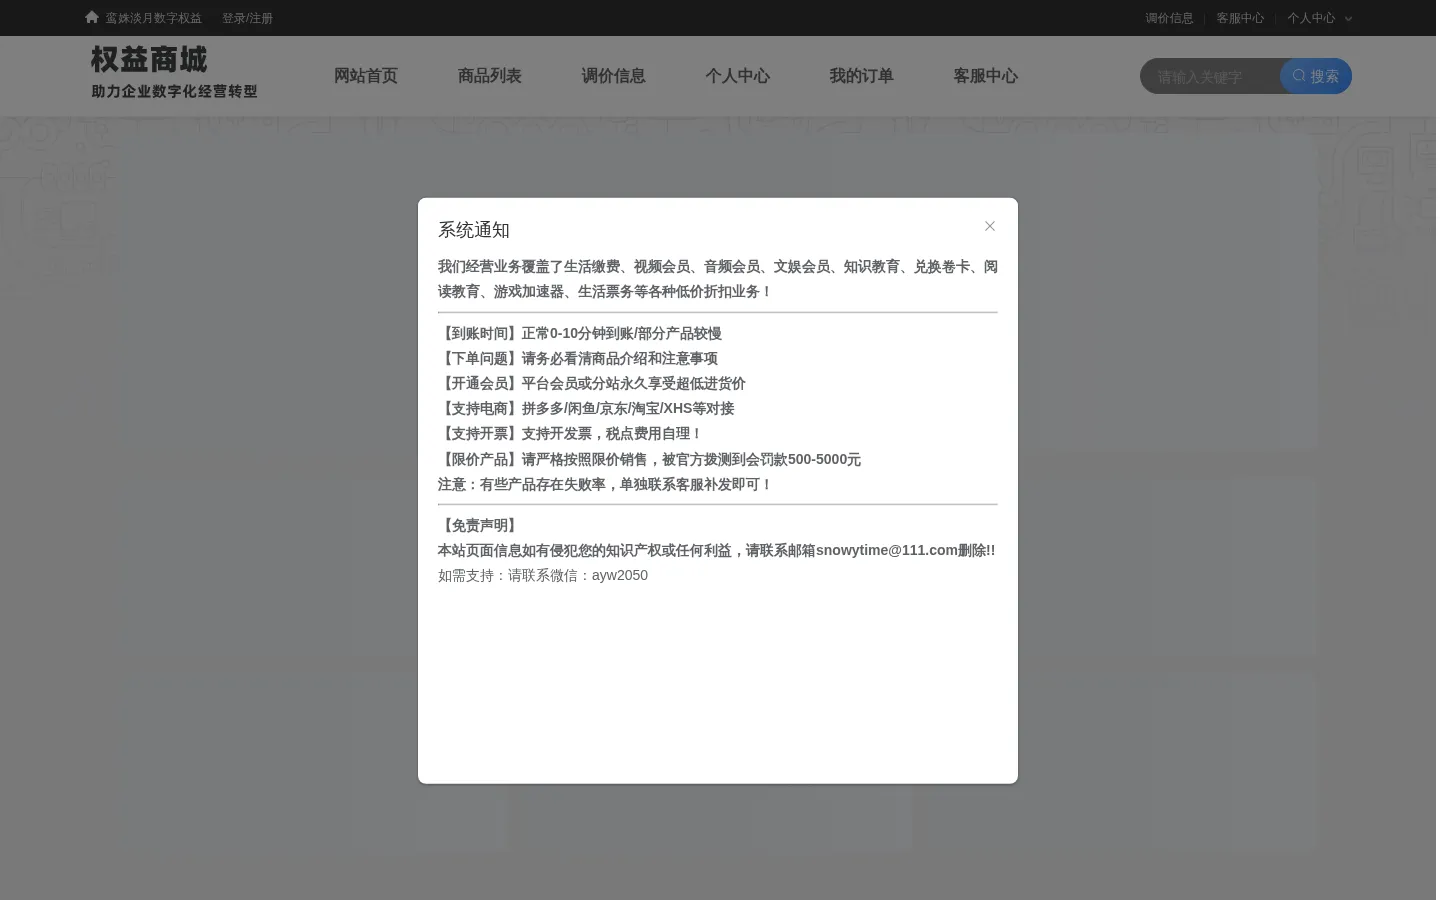1440x900 pixels.
Task: Focus the 请输入关键字 search field
Action: (1211, 77)
